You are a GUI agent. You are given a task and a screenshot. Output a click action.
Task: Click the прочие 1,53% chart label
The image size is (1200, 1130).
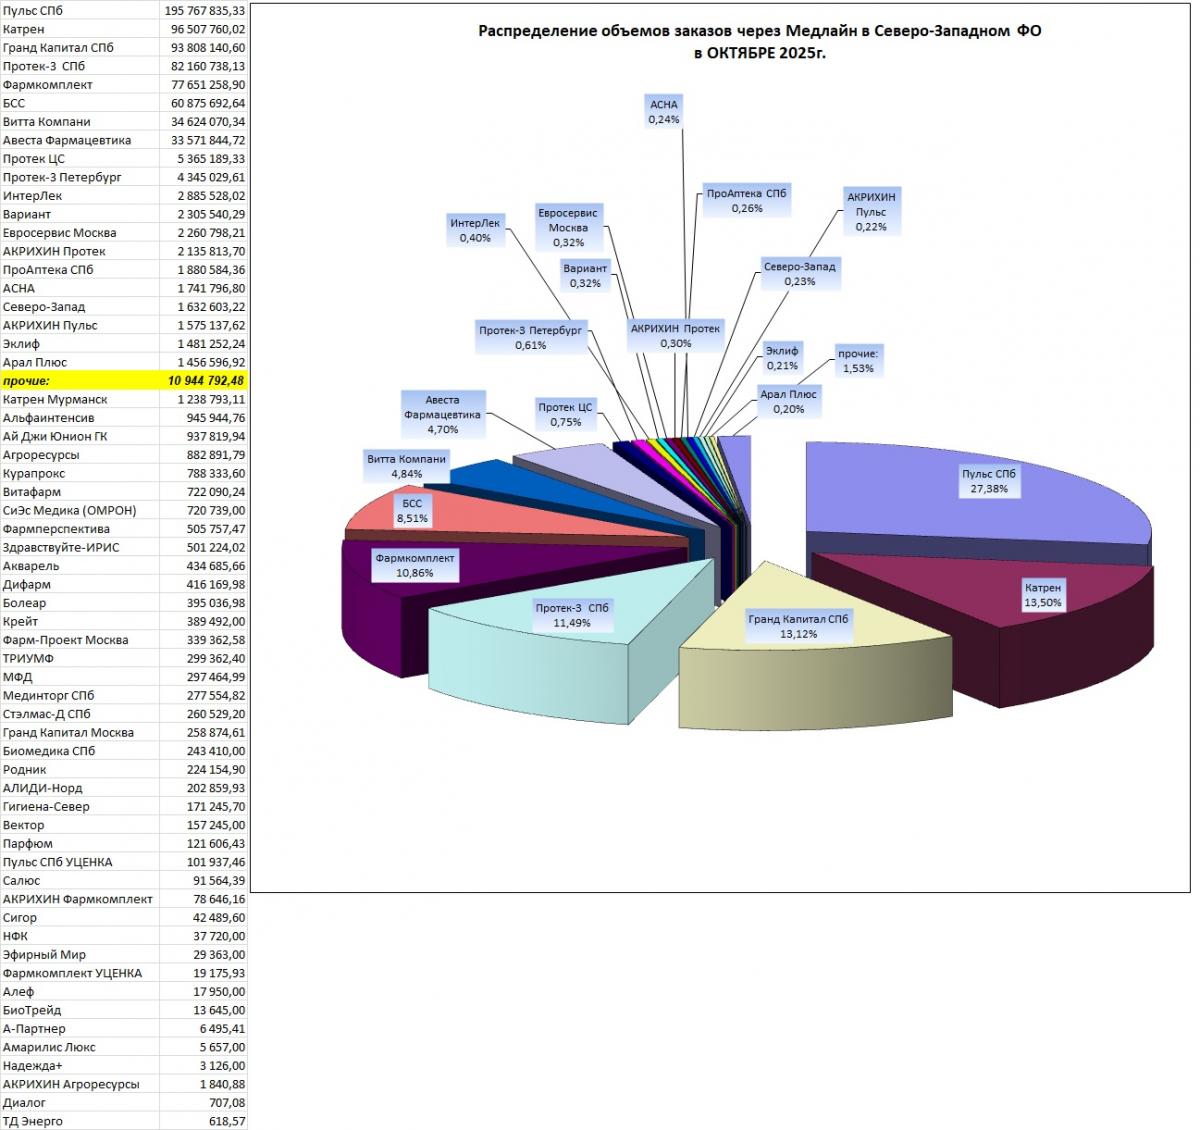[857, 361]
